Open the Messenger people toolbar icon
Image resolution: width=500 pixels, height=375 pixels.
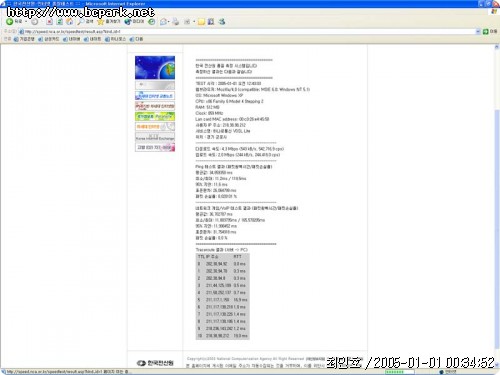click(x=222, y=22)
